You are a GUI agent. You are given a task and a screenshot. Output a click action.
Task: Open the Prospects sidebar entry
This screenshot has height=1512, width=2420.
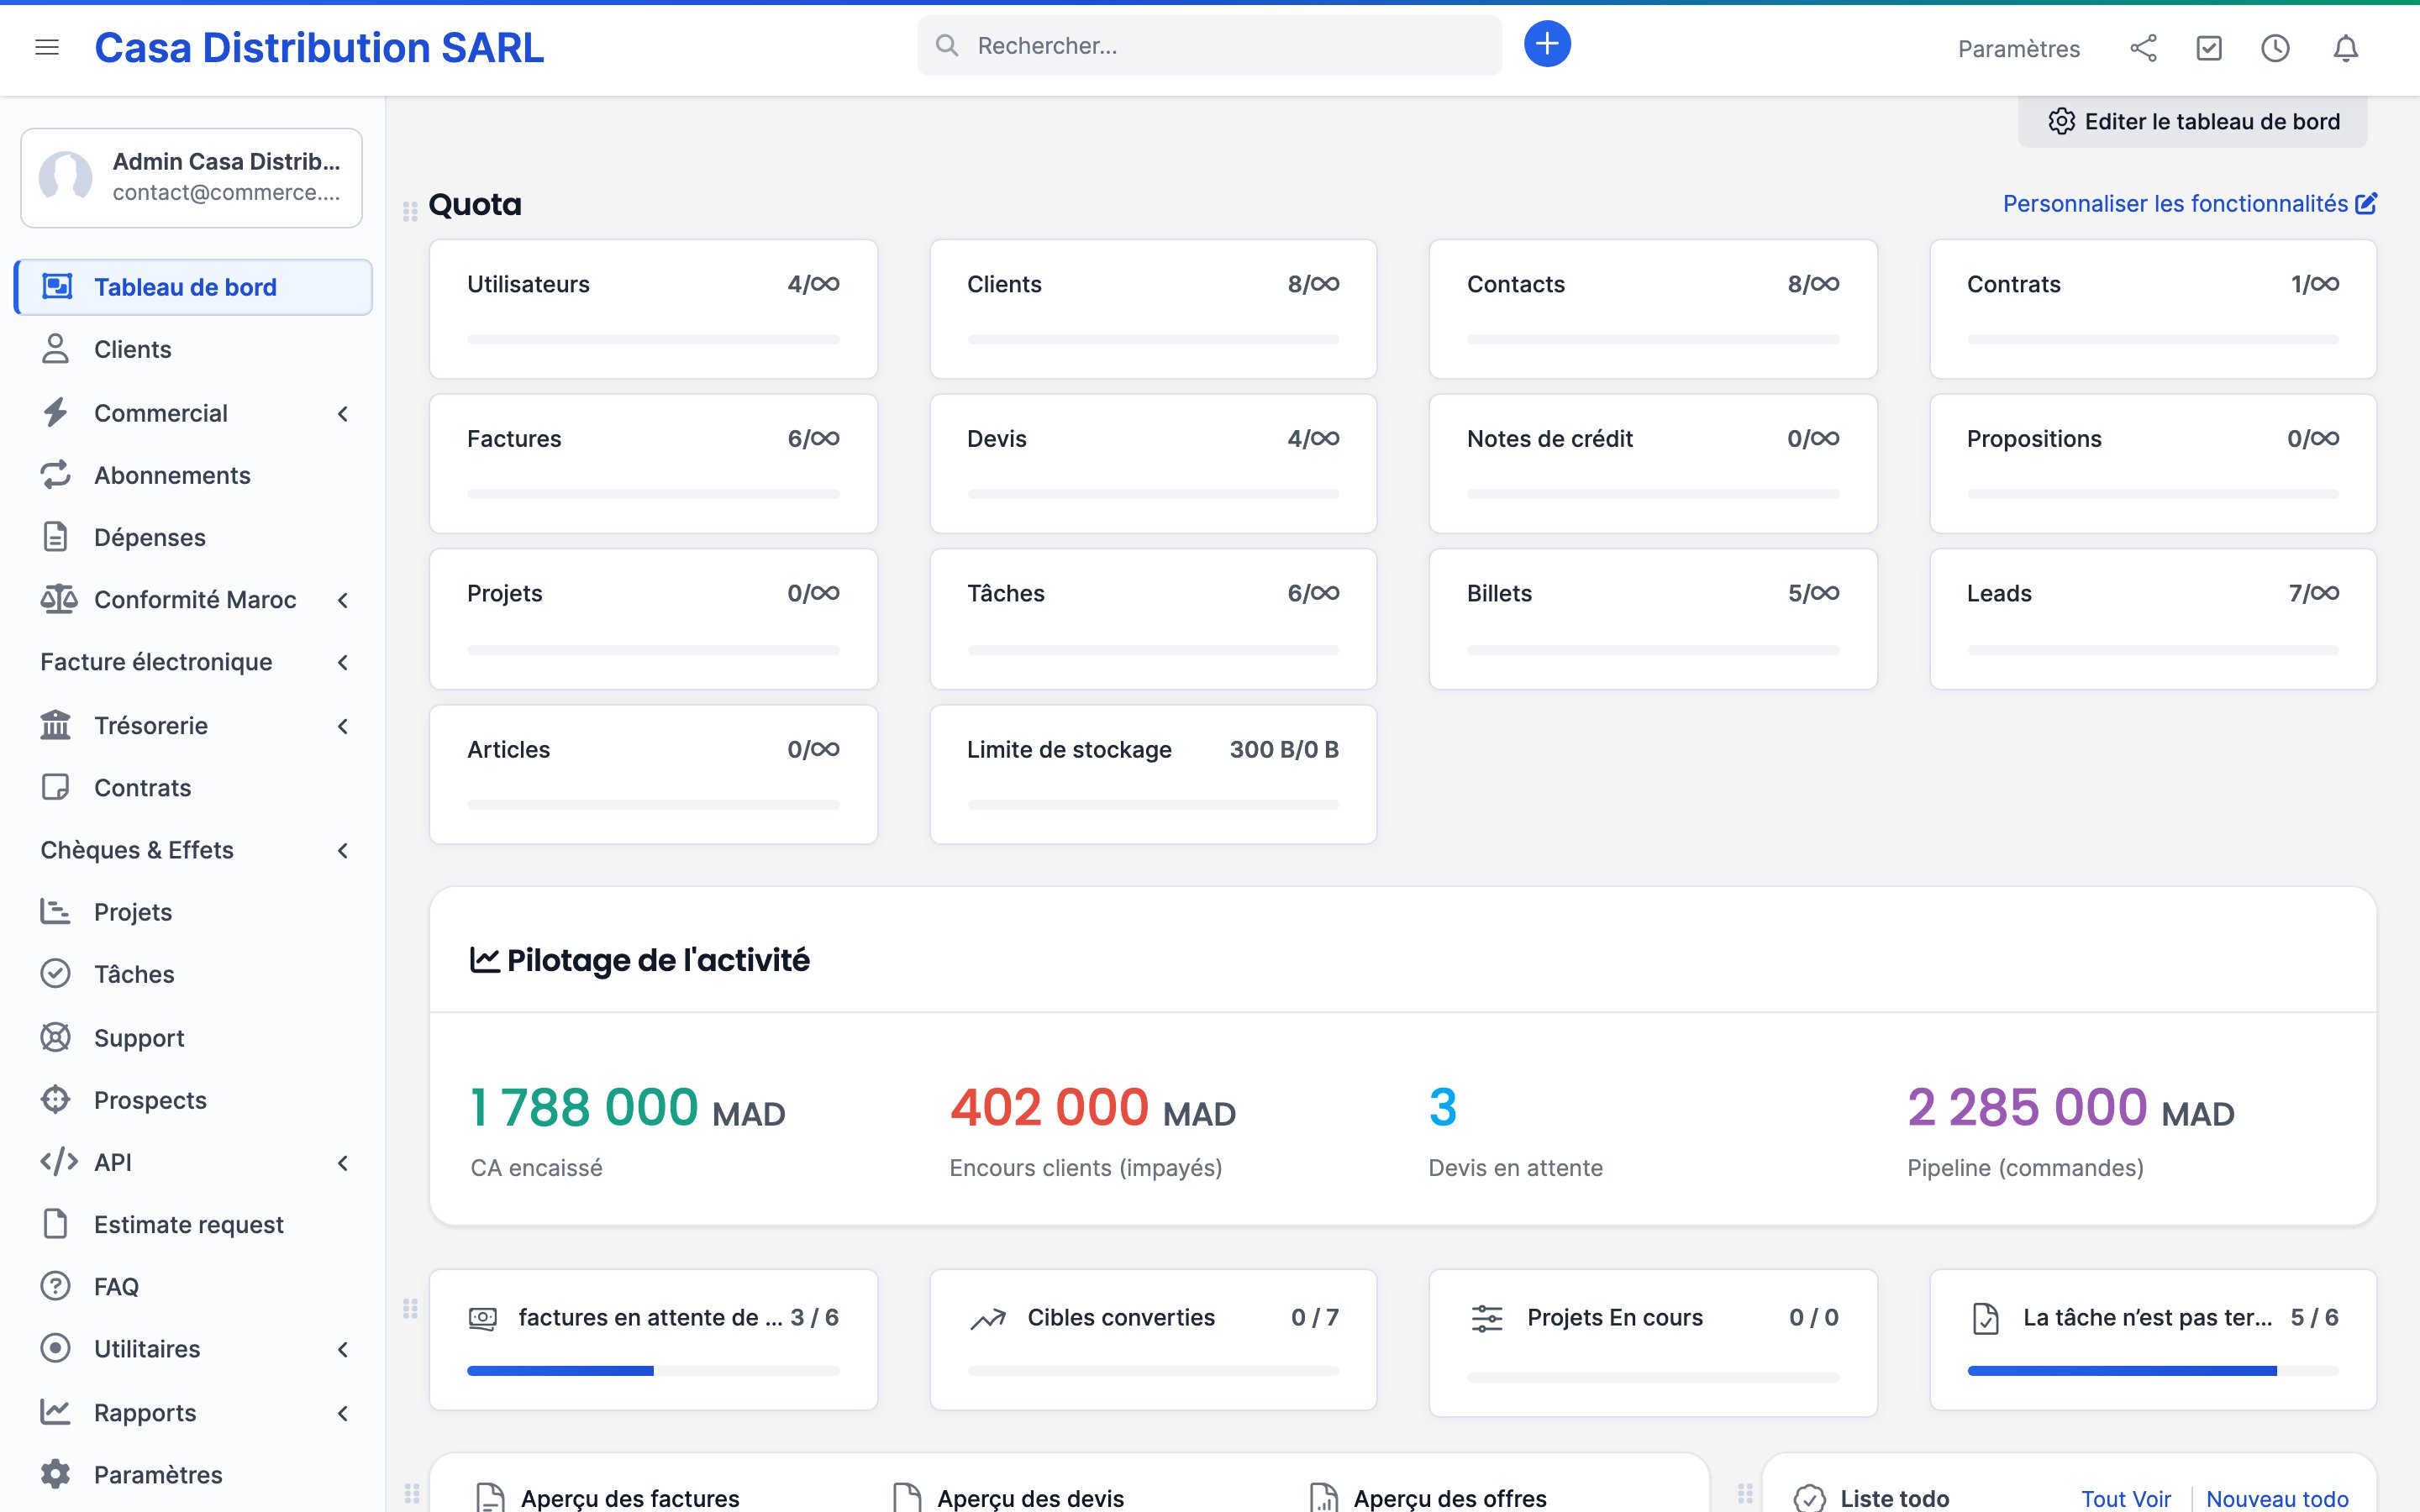(x=194, y=1100)
